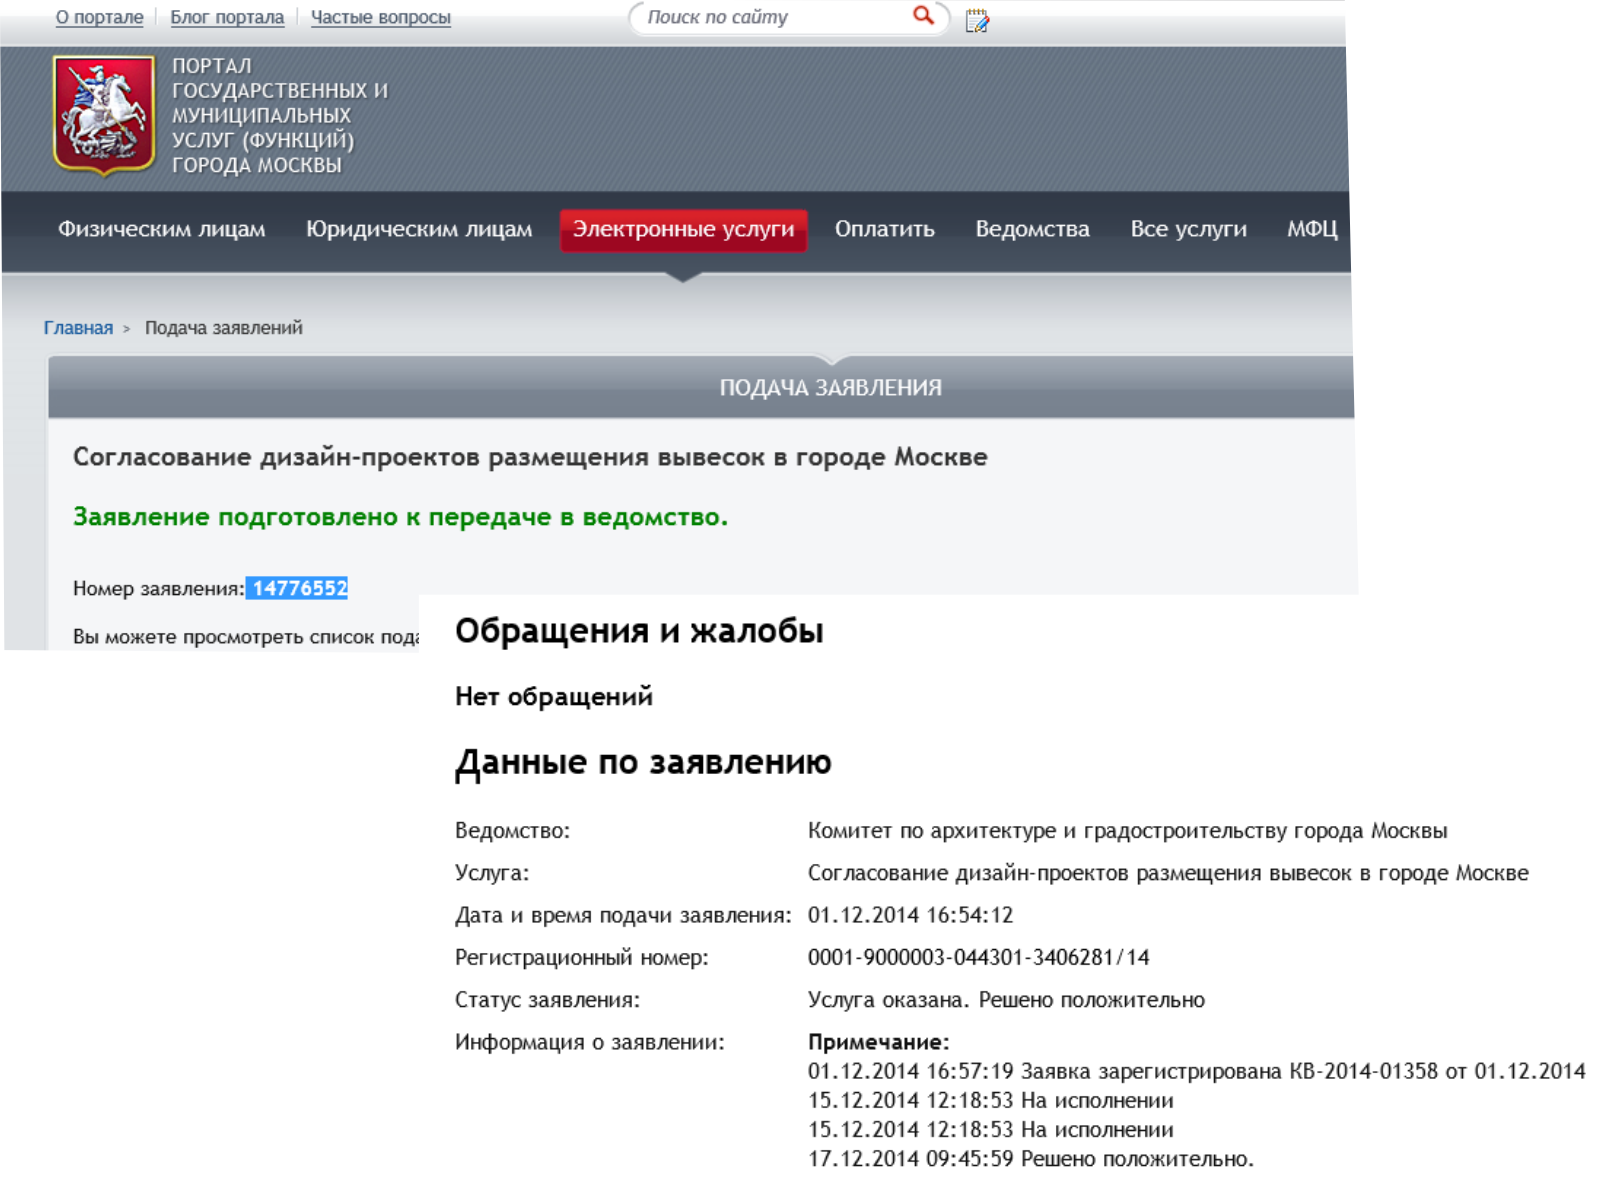Click the 'Вы можете просмотреть список' text
The image size is (1615, 1201).
[246, 637]
